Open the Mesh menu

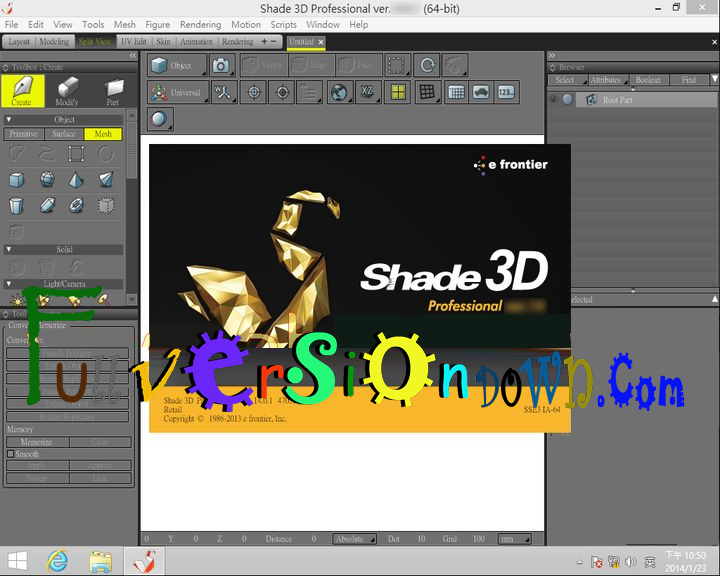pyautogui.click(x=124, y=25)
